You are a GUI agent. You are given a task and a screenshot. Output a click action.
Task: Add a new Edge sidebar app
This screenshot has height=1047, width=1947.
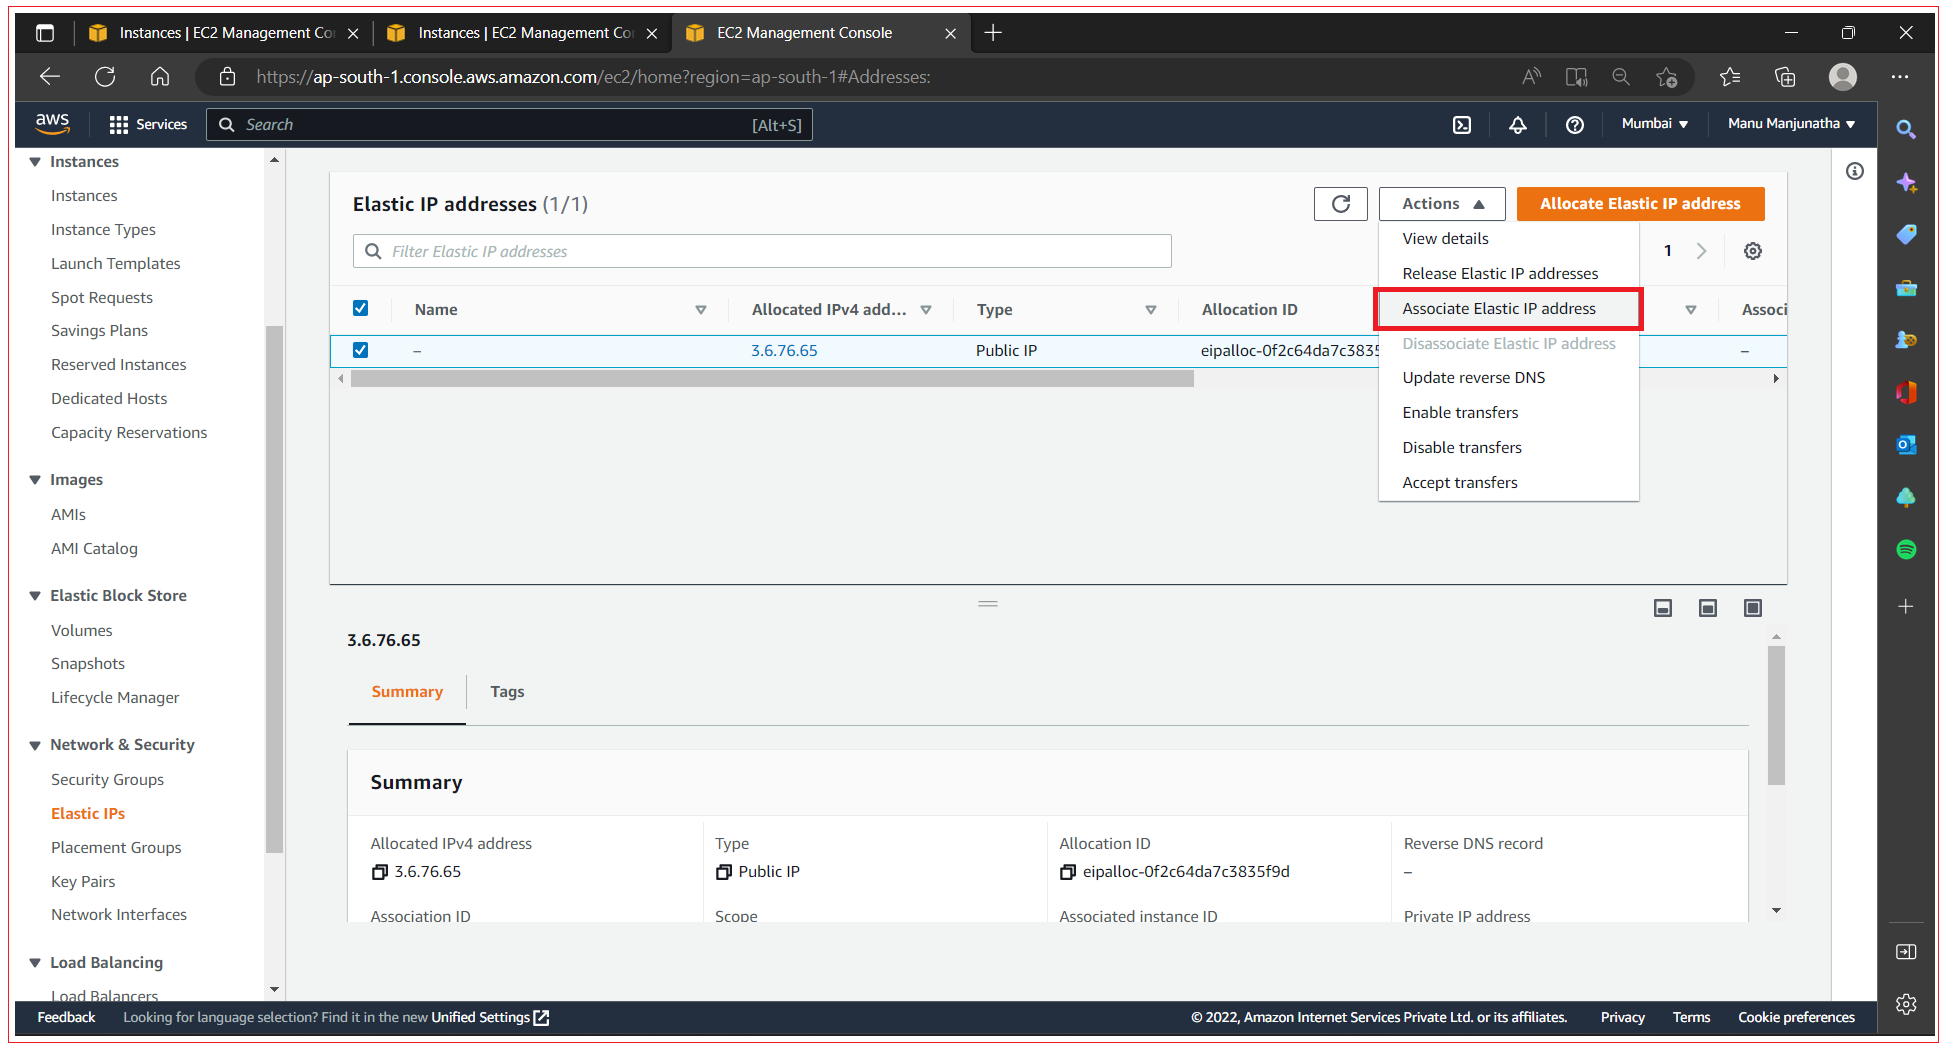pos(1906,606)
